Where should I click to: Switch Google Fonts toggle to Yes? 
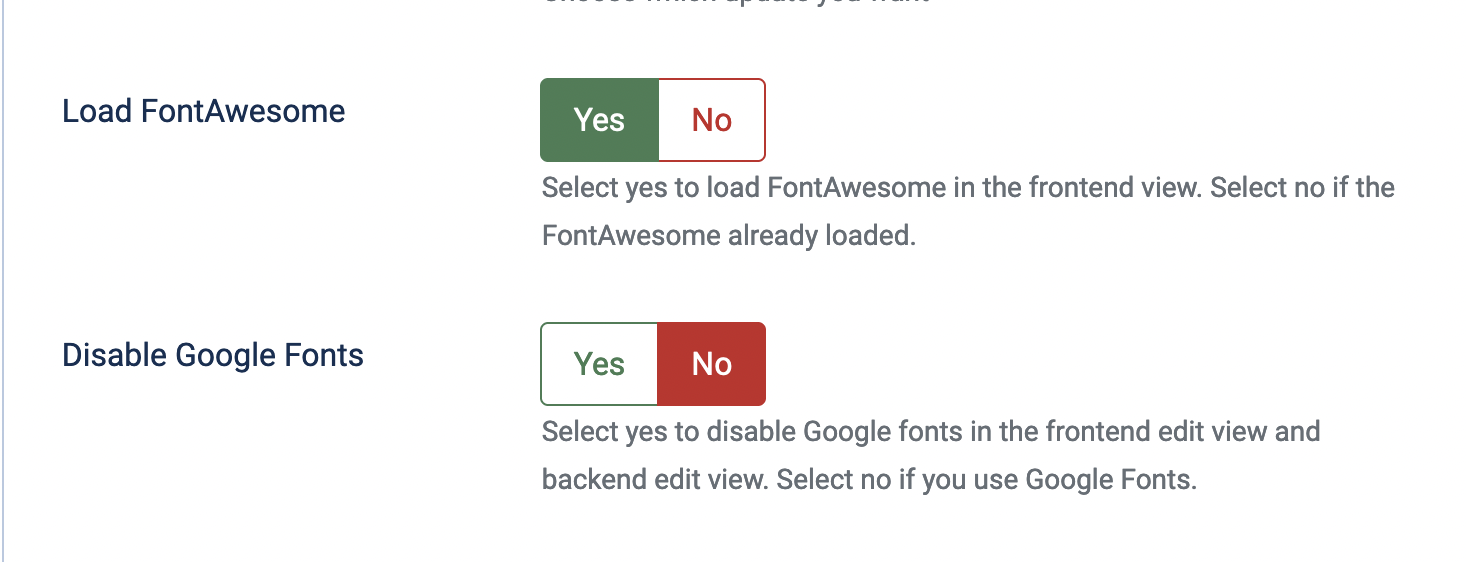[599, 364]
